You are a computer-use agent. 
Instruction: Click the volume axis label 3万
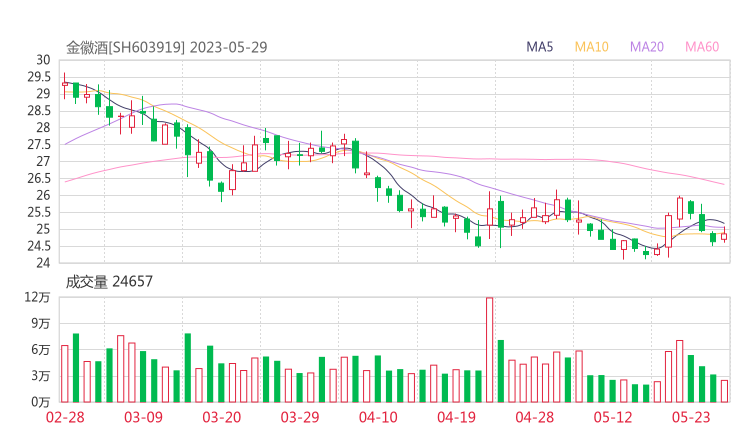pyautogui.click(x=41, y=376)
